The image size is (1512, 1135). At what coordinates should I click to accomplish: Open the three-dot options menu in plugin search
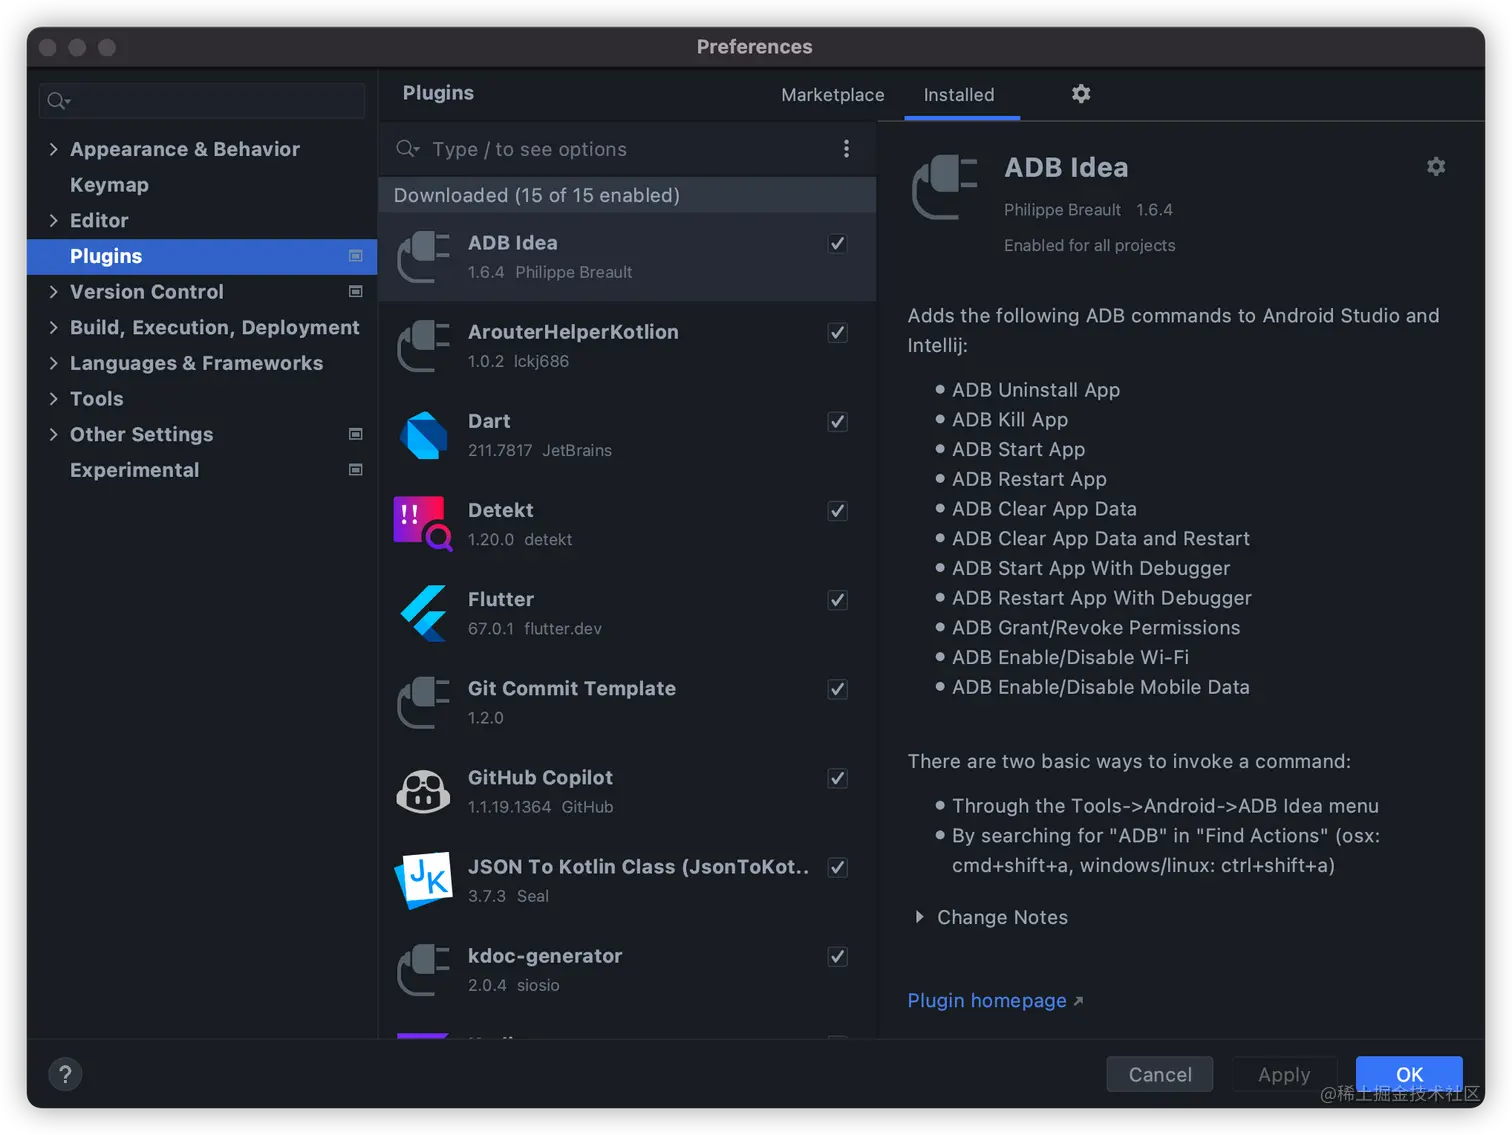(846, 149)
